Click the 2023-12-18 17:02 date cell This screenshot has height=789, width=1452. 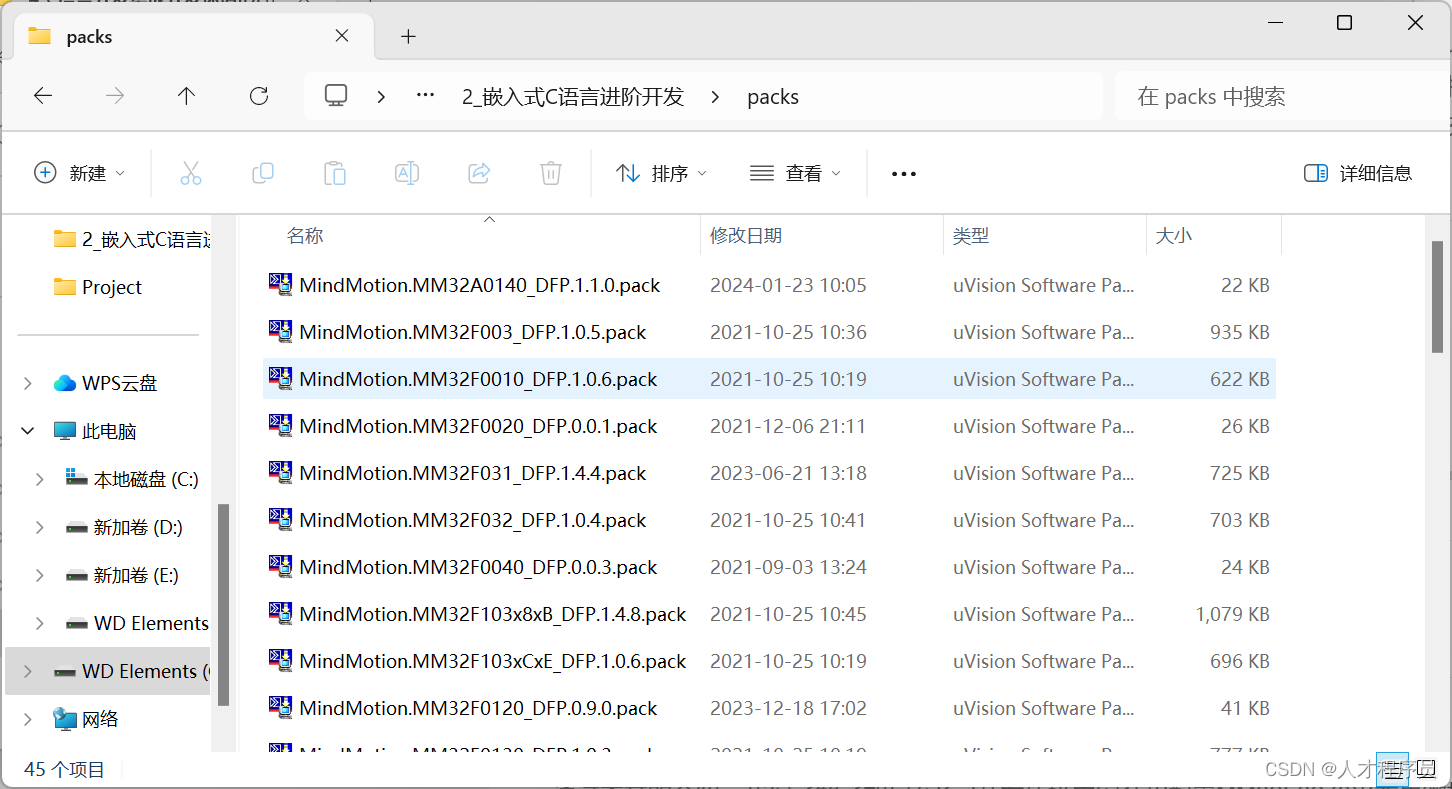pos(788,708)
